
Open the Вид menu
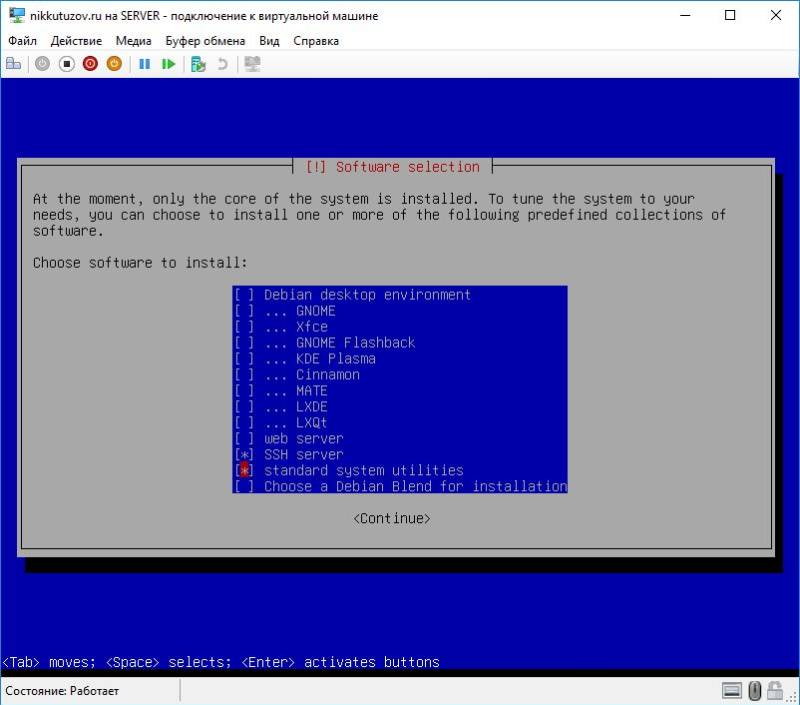(273, 41)
